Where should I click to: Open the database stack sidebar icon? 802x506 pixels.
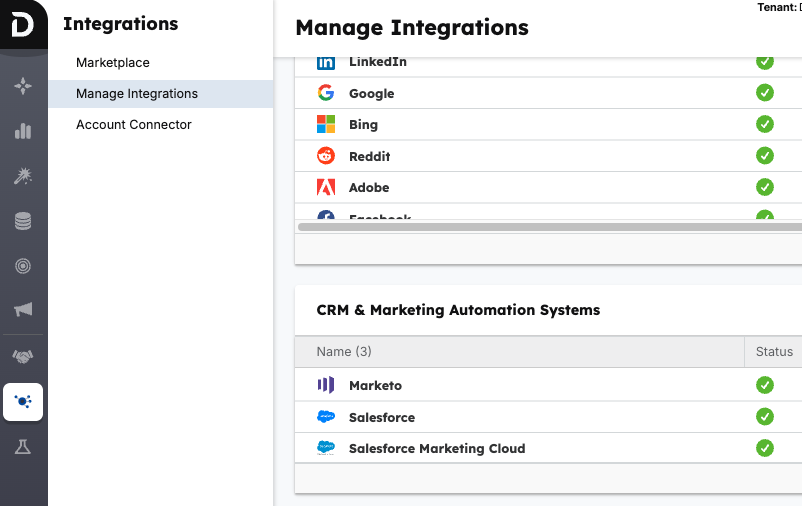click(23, 221)
